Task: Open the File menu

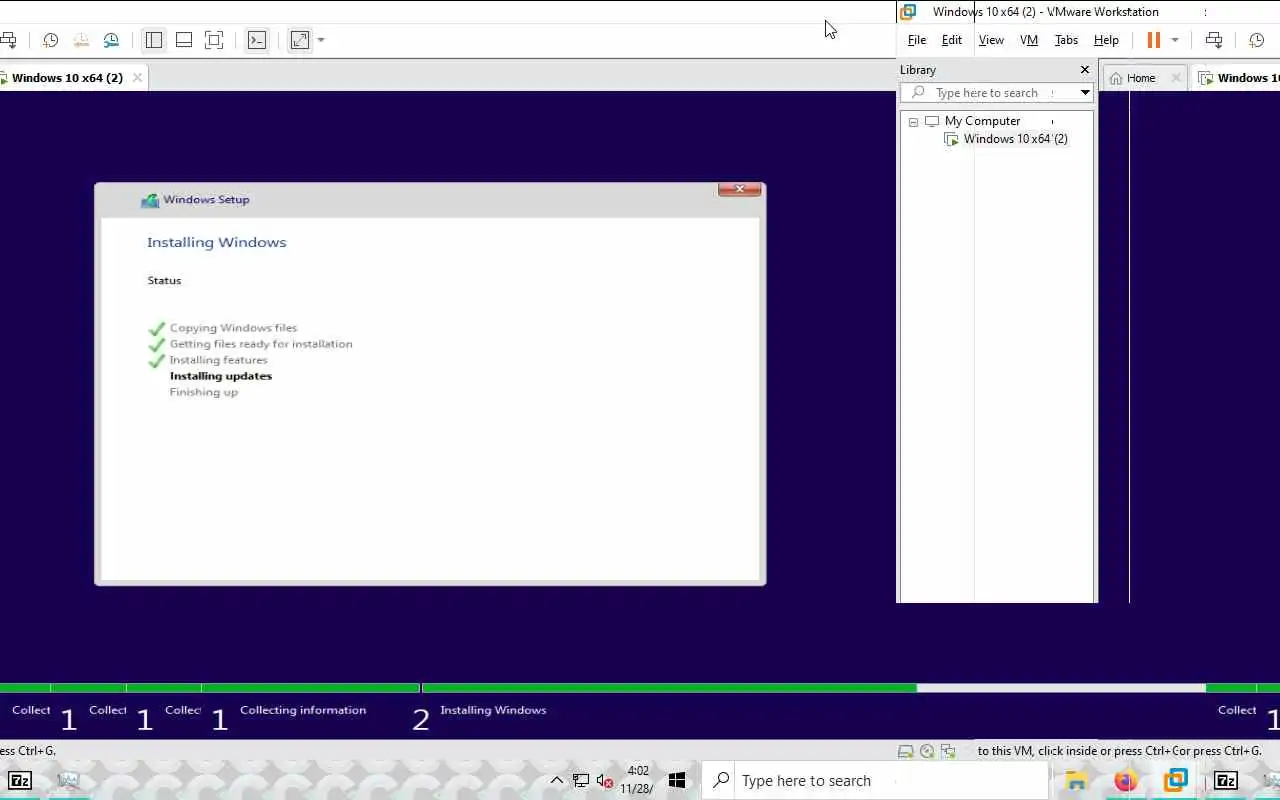Action: coord(917,40)
